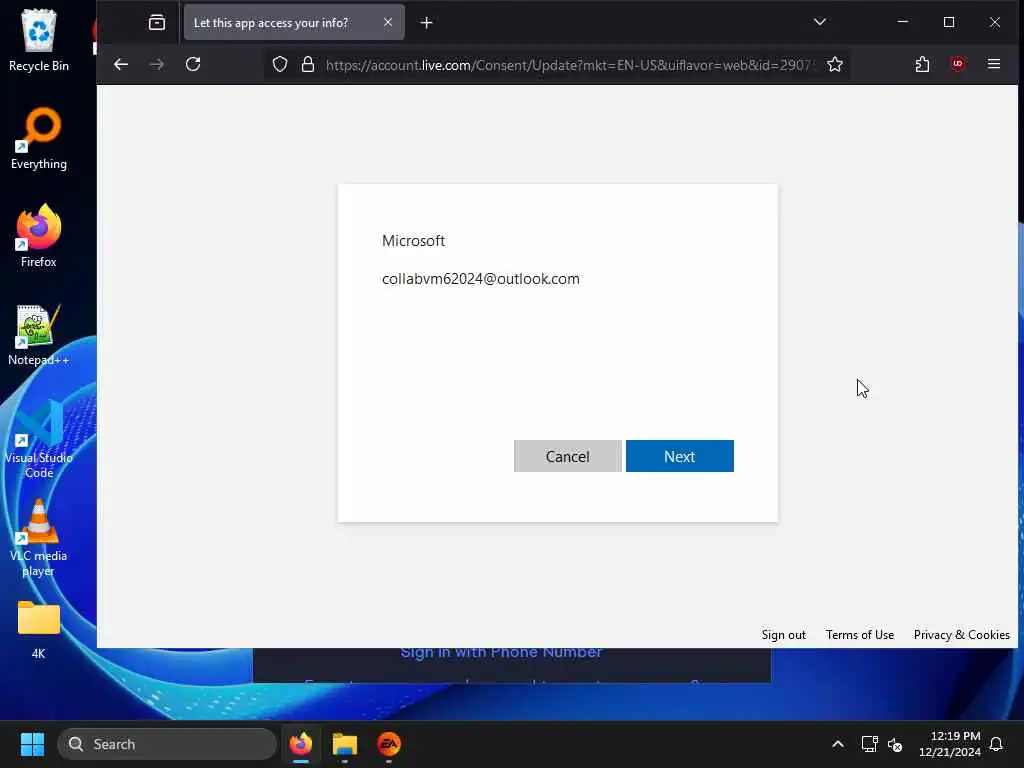The image size is (1024, 768).
Task: Click the Cancel button
Action: pos(568,456)
